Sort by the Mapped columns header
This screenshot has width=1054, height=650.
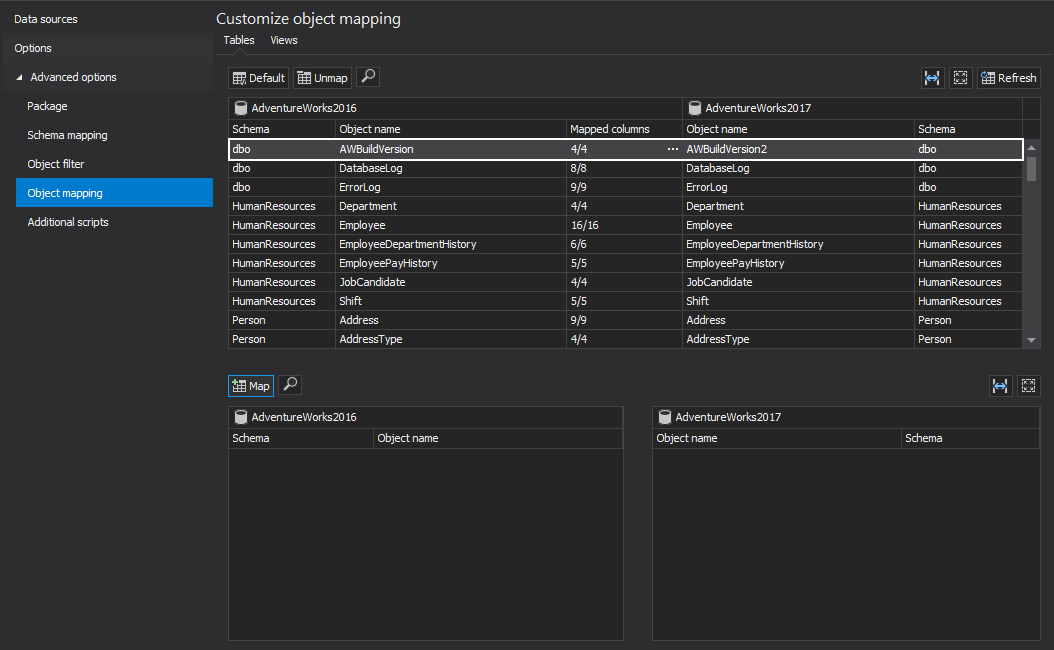pos(609,129)
